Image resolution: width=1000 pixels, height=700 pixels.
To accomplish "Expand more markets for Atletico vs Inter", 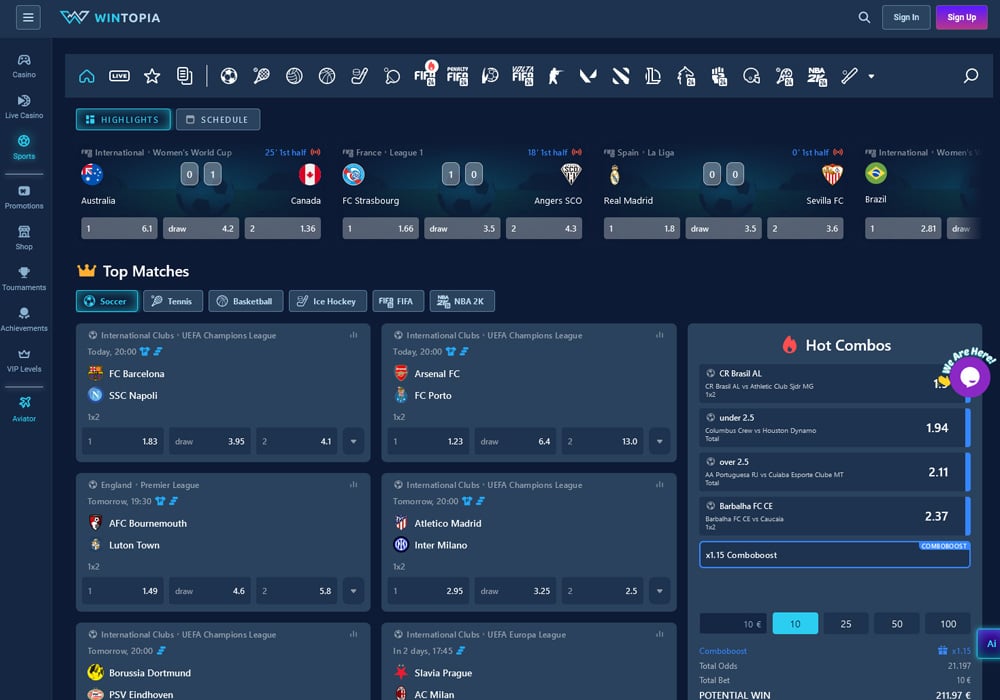I will click(x=659, y=591).
